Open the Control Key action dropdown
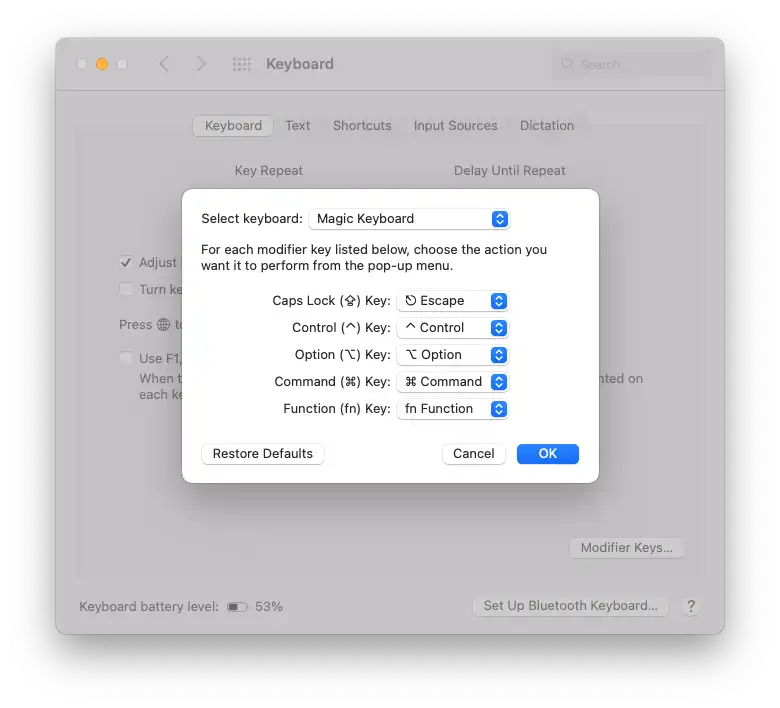This screenshot has width=780, height=708. [452, 327]
